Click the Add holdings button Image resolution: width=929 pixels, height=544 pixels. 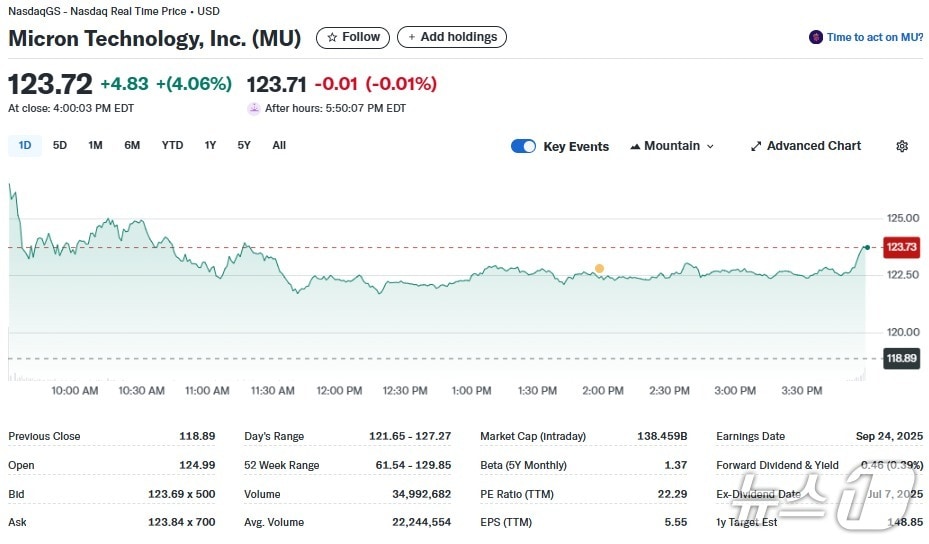click(452, 37)
